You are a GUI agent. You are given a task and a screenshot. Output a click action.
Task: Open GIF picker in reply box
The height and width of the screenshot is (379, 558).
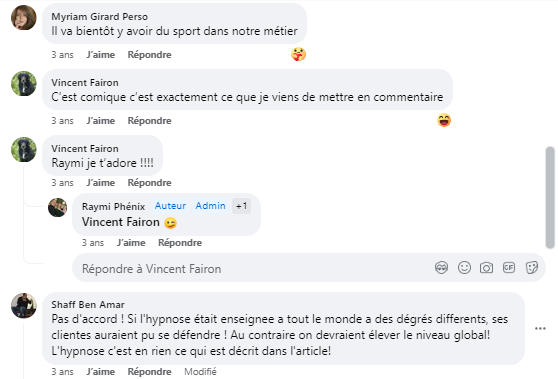click(509, 267)
